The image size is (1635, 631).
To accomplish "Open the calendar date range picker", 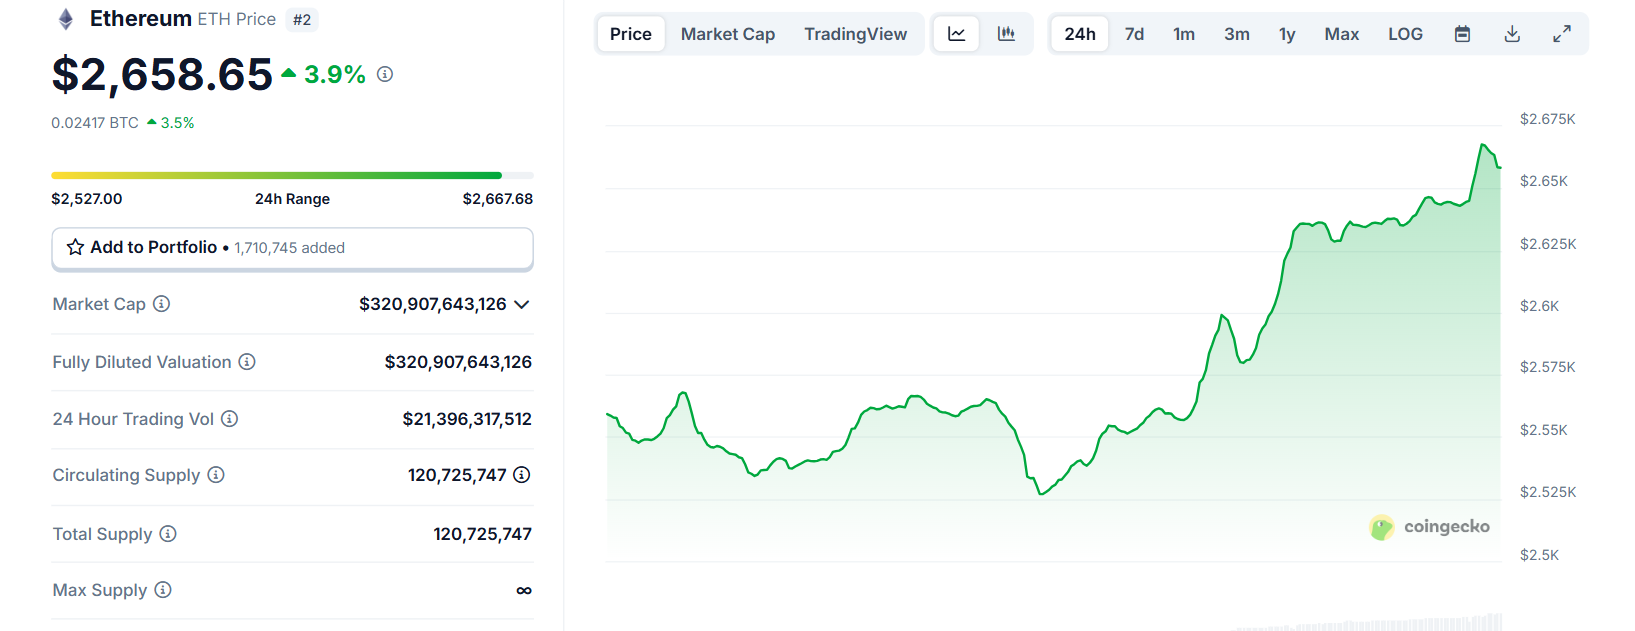I will coord(1462,34).
